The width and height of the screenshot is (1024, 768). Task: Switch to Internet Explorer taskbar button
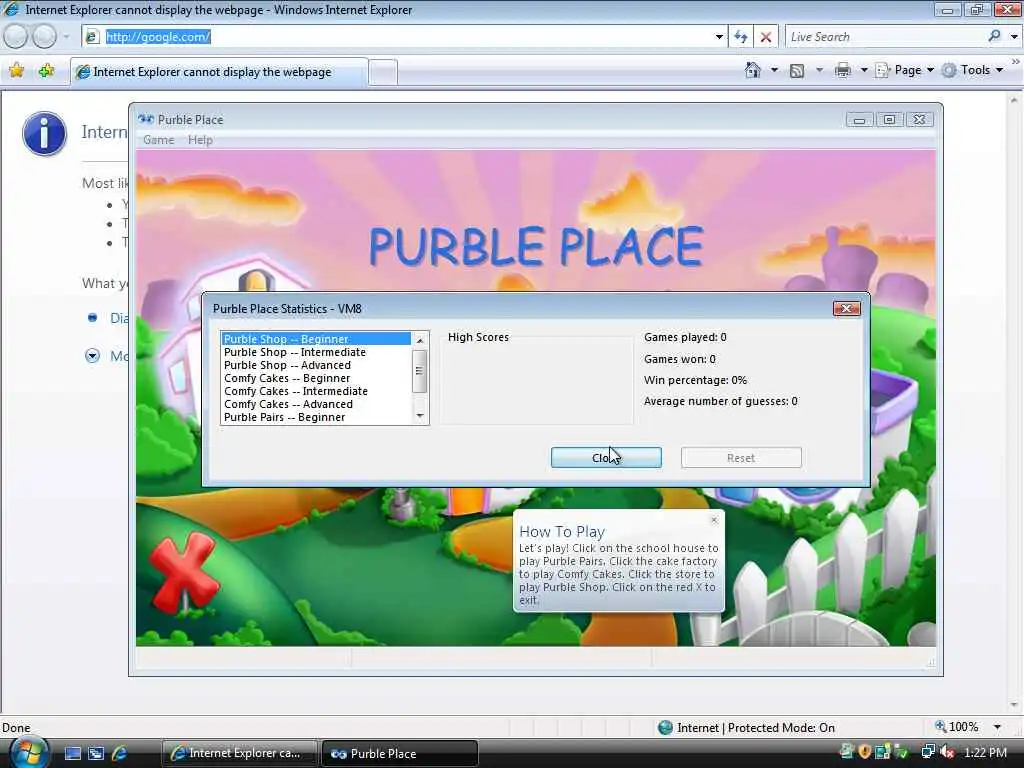(240, 754)
